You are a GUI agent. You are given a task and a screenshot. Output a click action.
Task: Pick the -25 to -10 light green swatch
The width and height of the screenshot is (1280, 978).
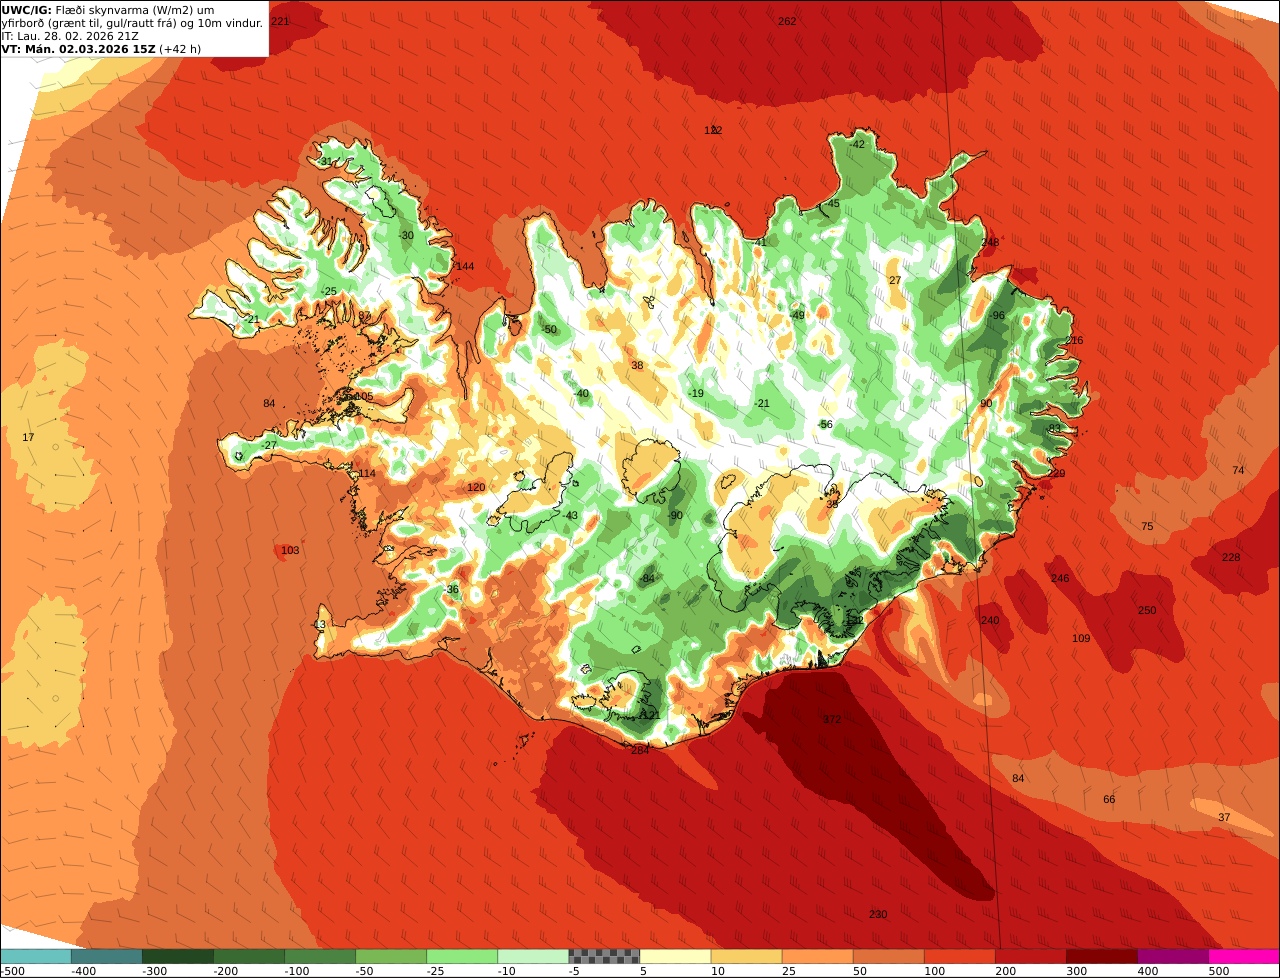[x=462, y=956]
